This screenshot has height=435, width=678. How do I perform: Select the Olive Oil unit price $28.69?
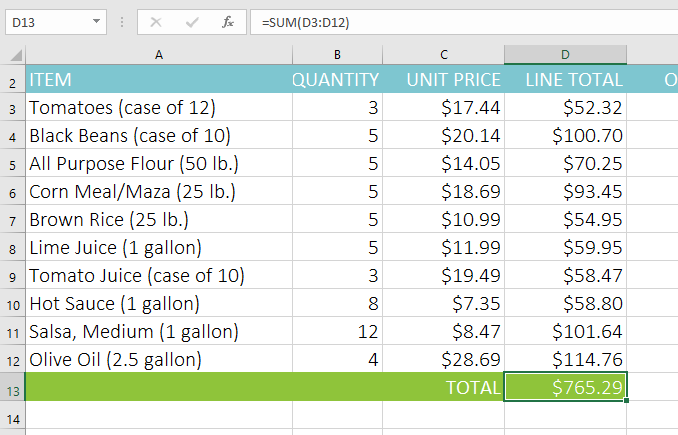click(x=444, y=359)
